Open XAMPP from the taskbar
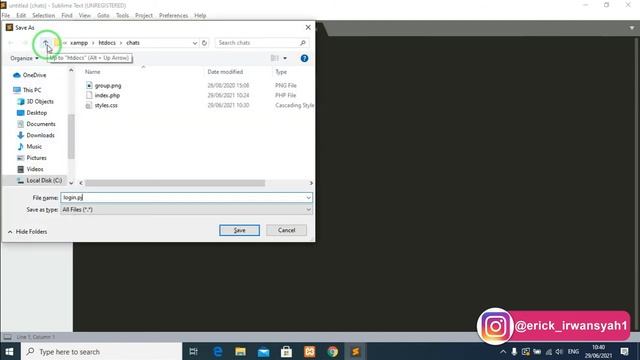The width and height of the screenshot is (640, 360). pos(309,351)
